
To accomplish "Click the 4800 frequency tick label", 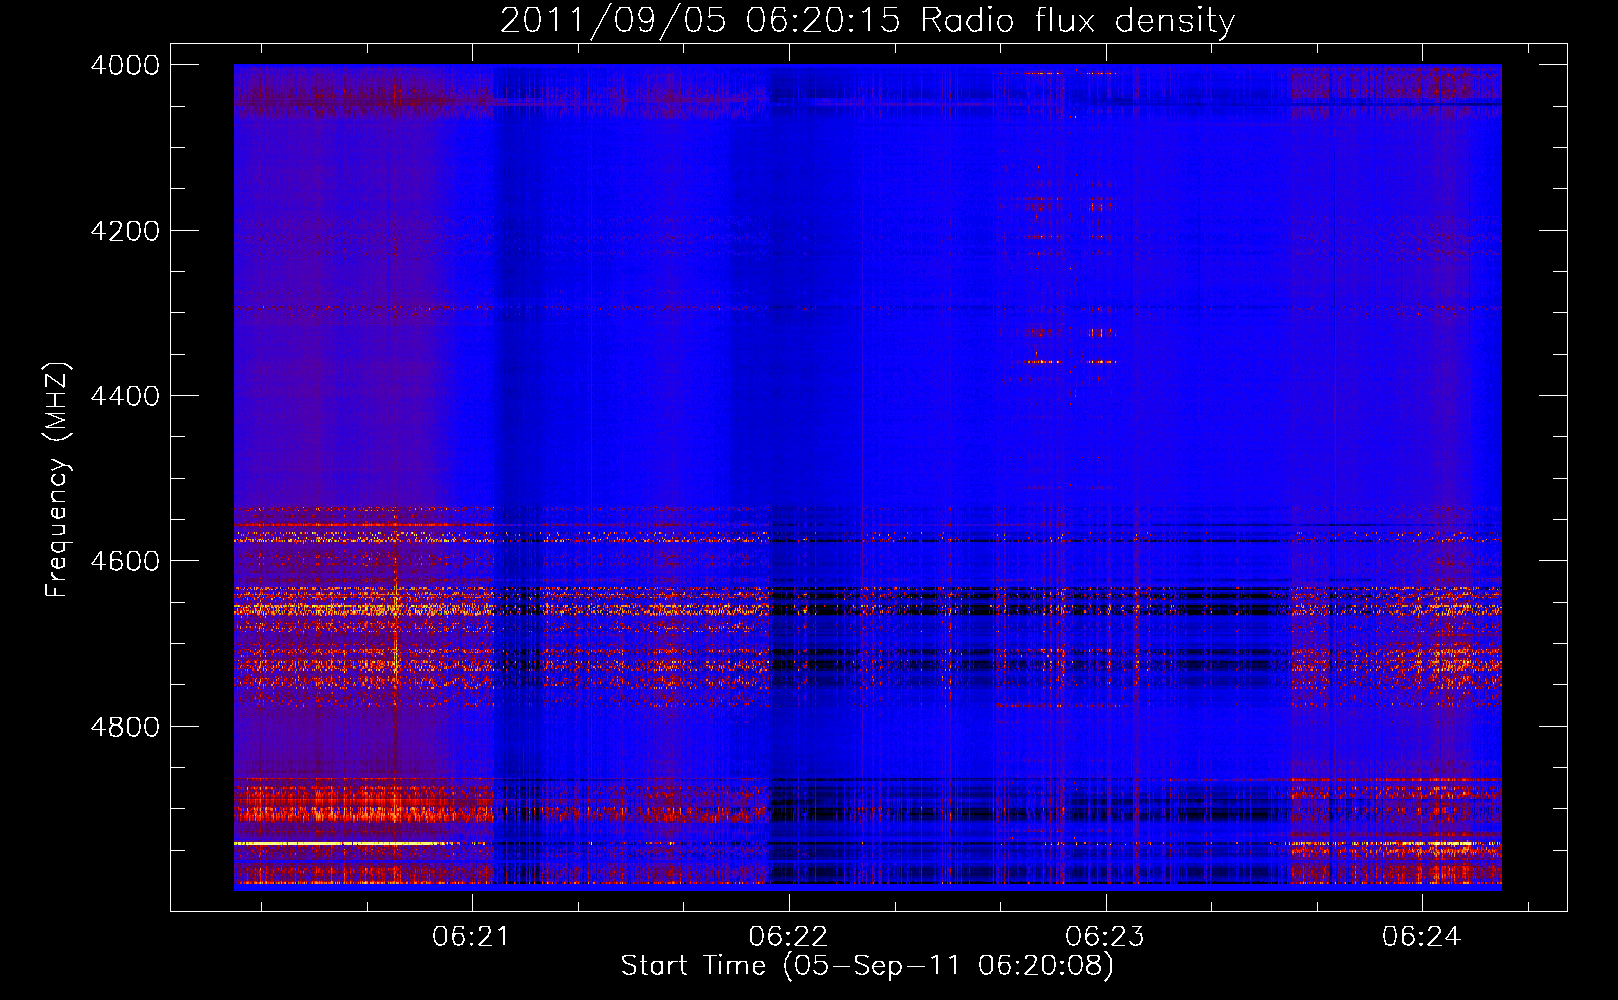I will 125,727.
